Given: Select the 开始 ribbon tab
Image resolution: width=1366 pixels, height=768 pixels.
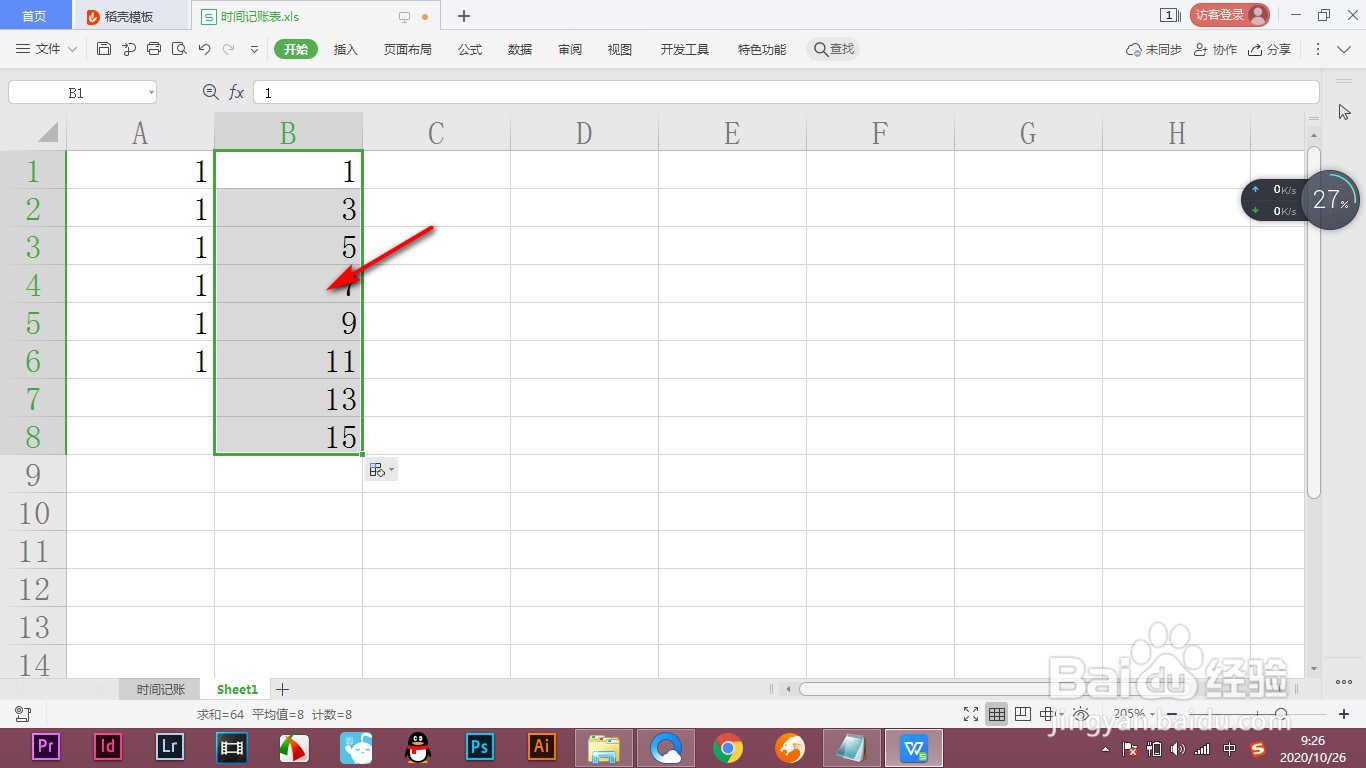Looking at the screenshot, I should [296, 49].
